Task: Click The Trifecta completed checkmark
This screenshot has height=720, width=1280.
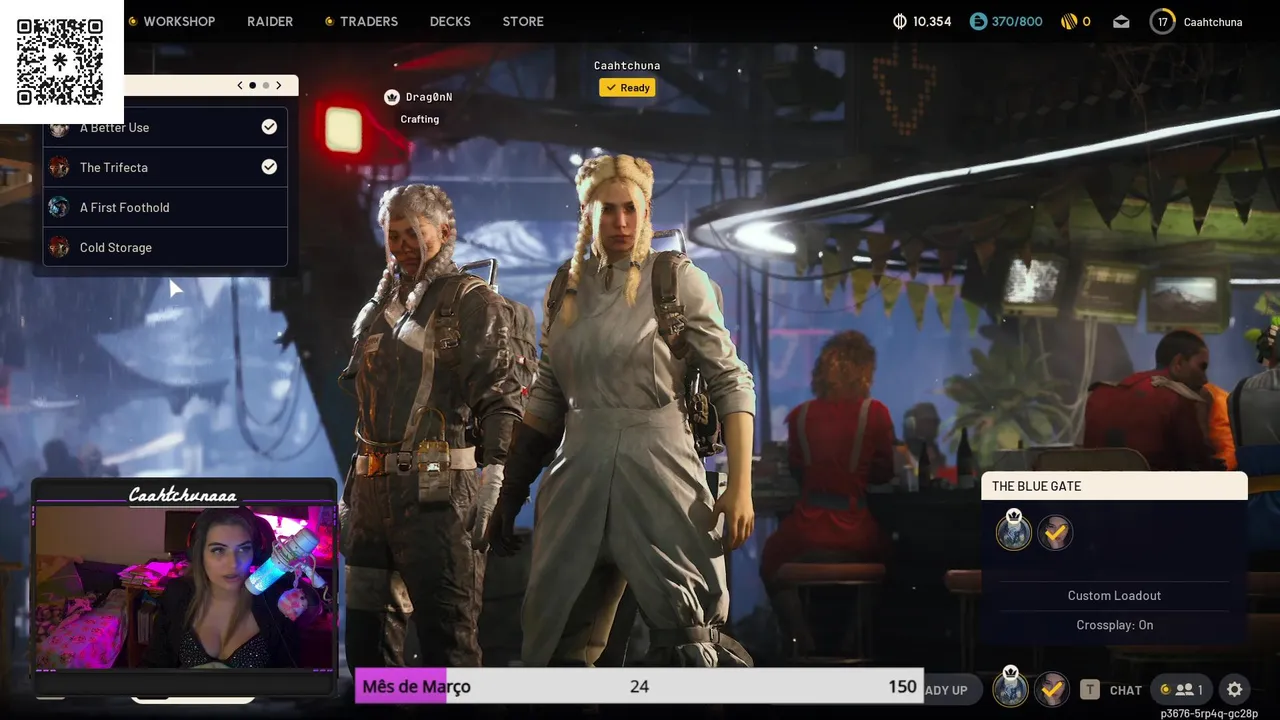Action: tap(269, 167)
